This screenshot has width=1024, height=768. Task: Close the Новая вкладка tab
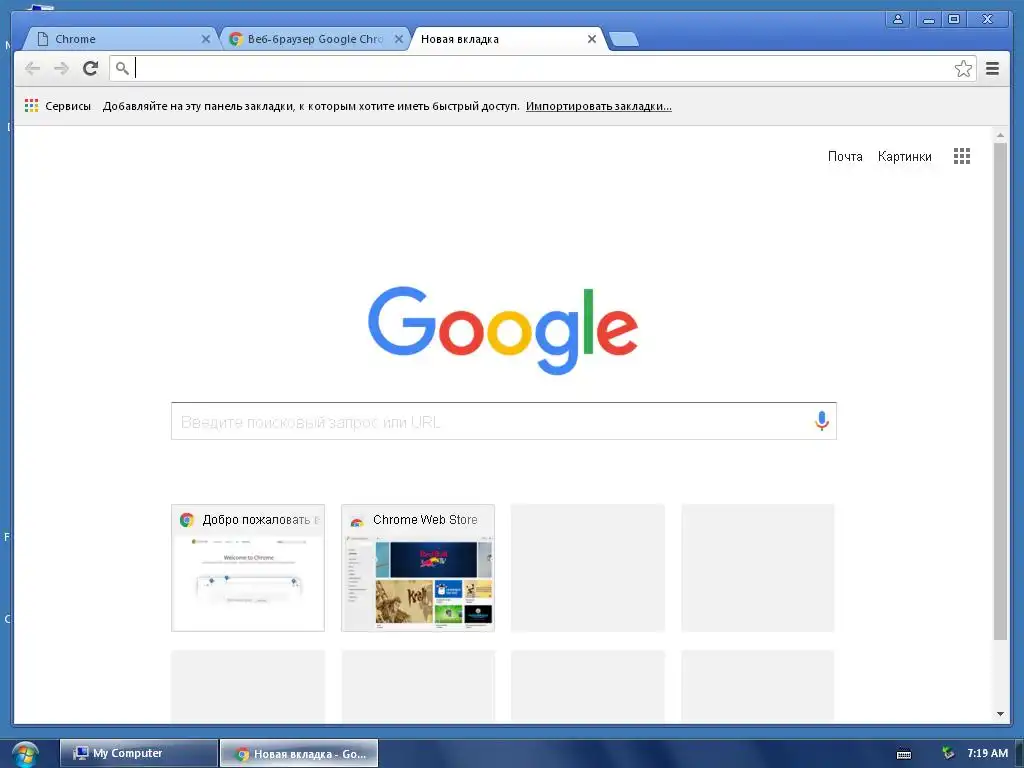[592, 39]
